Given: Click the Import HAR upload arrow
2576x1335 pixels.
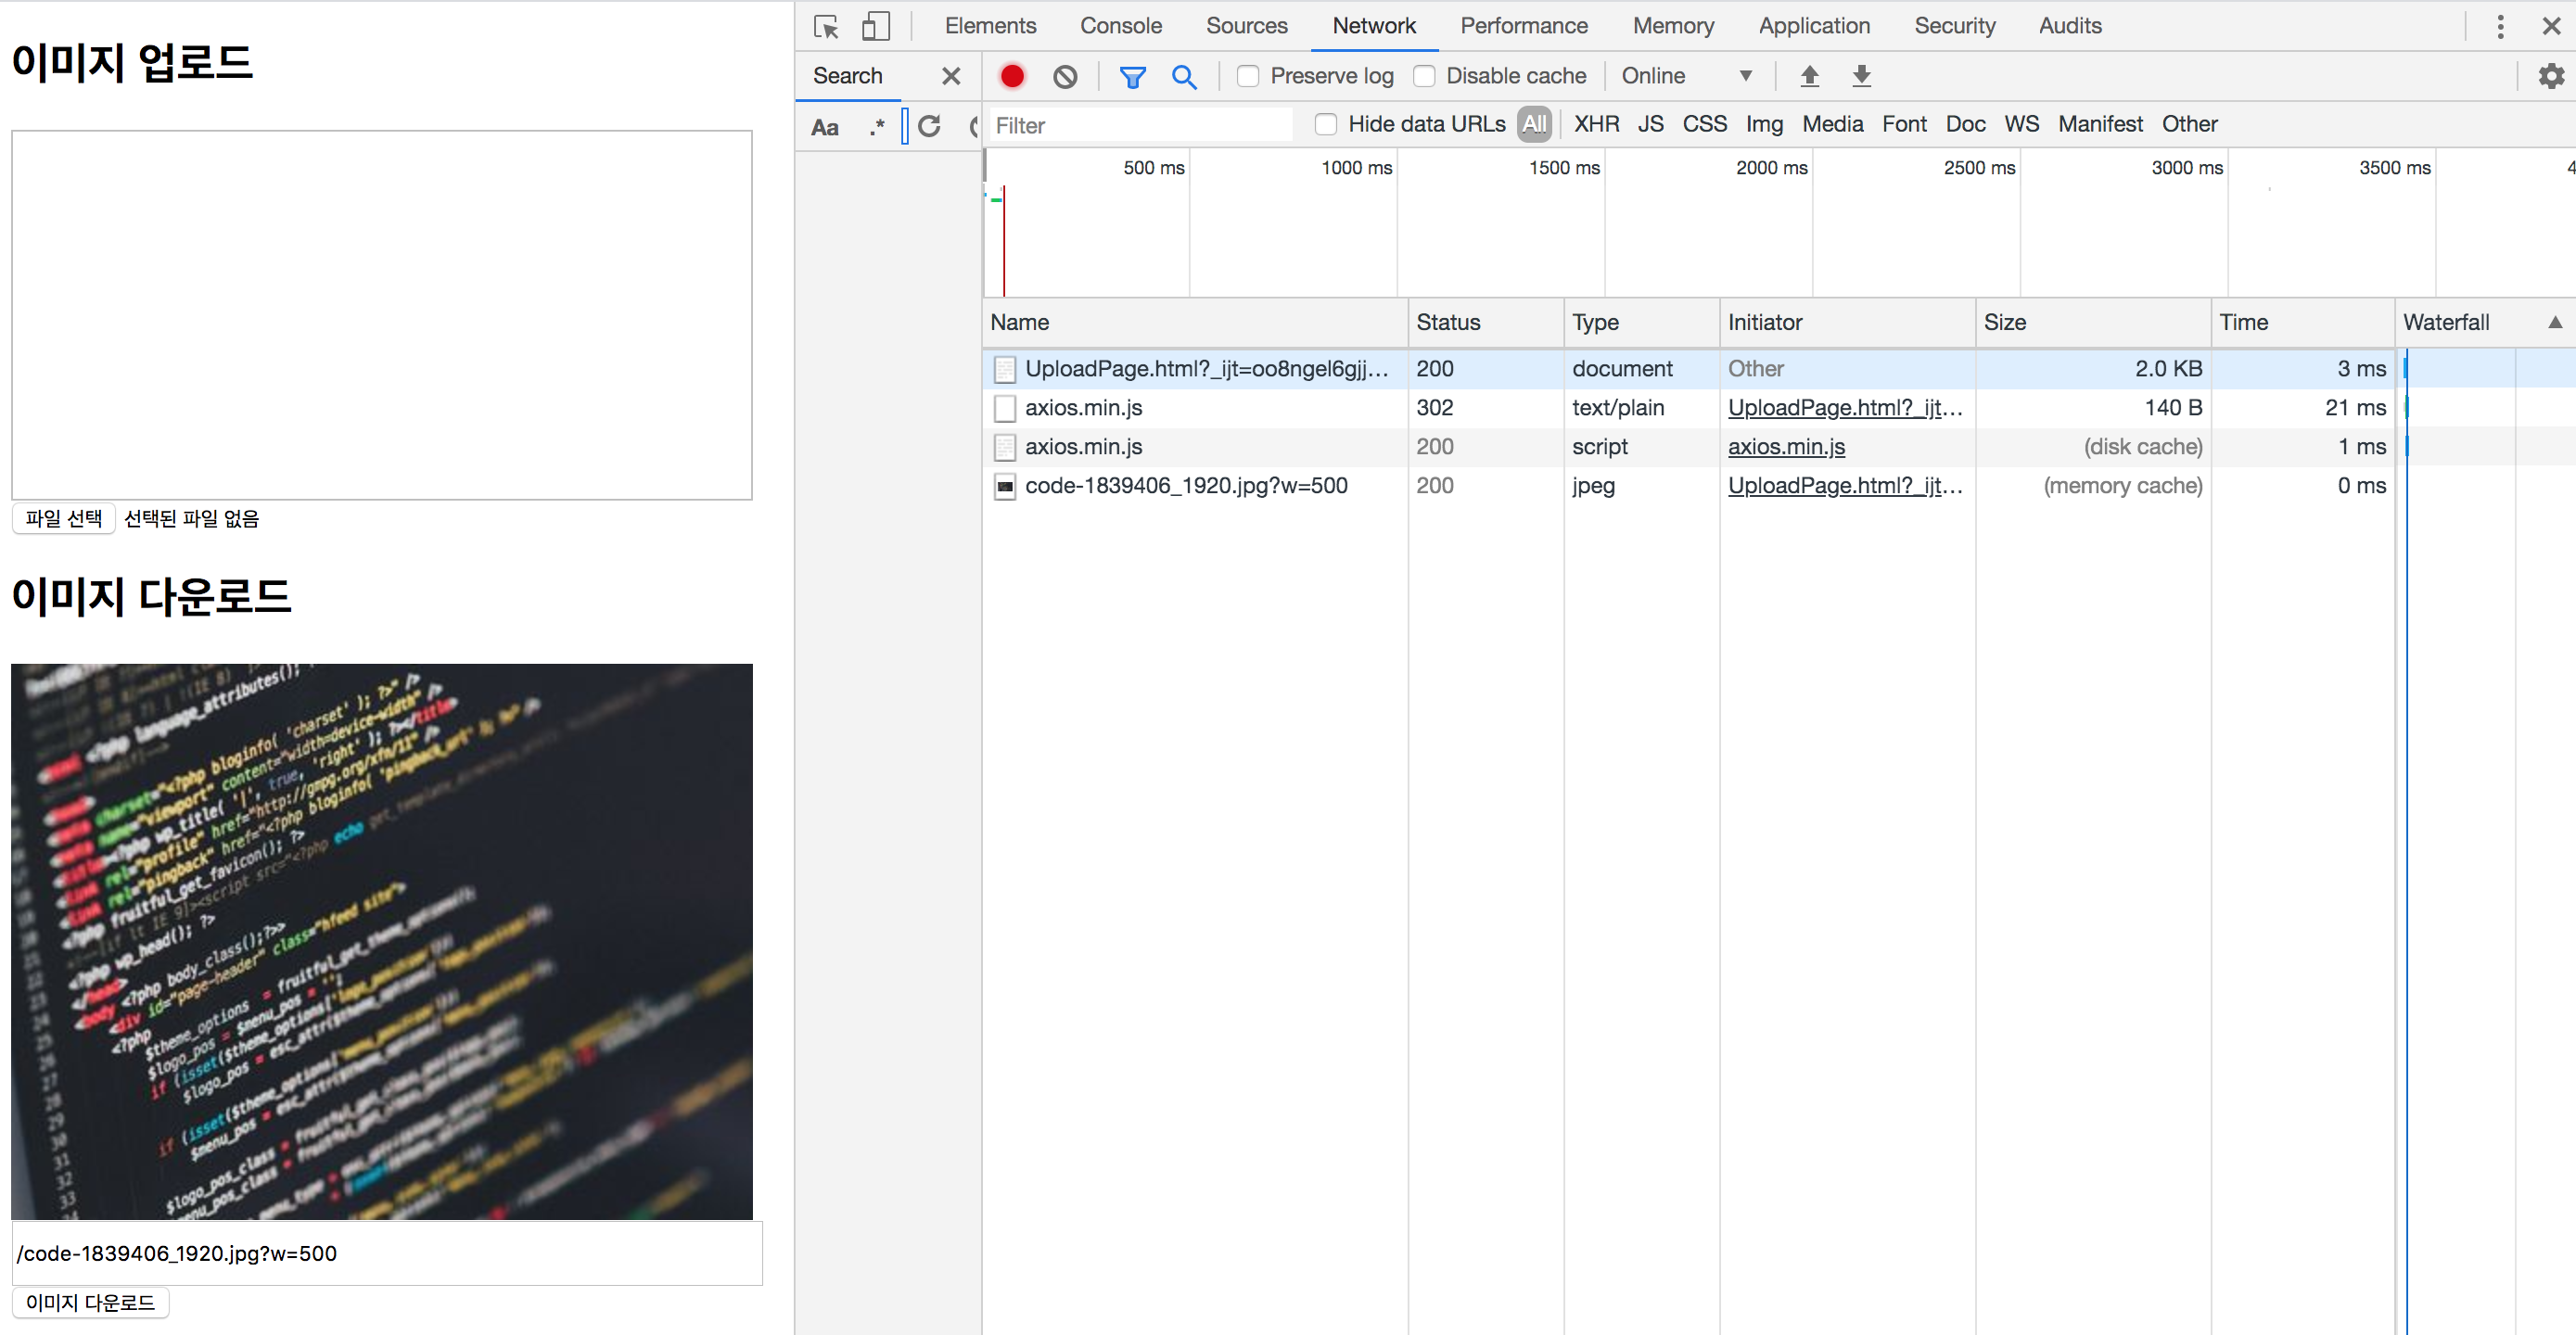Looking at the screenshot, I should (1809, 76).
